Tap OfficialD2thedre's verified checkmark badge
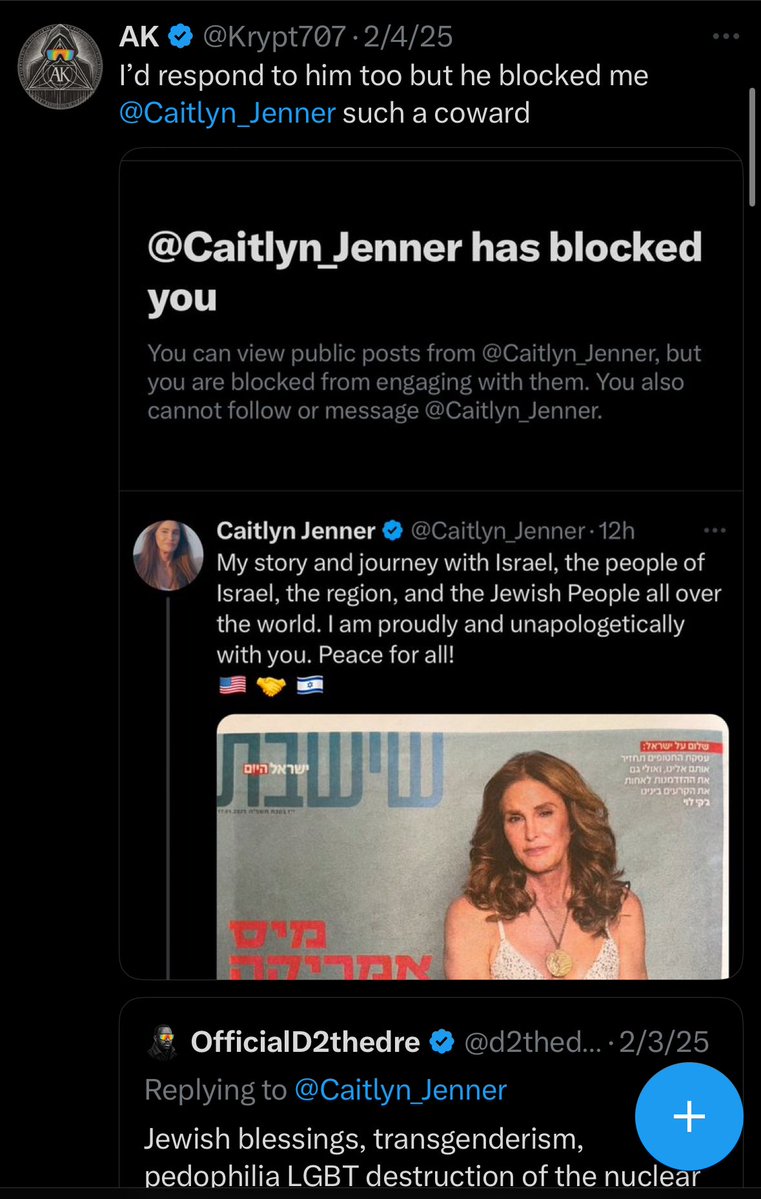This screenshot has width=761, height=1199. (442, 1043)
